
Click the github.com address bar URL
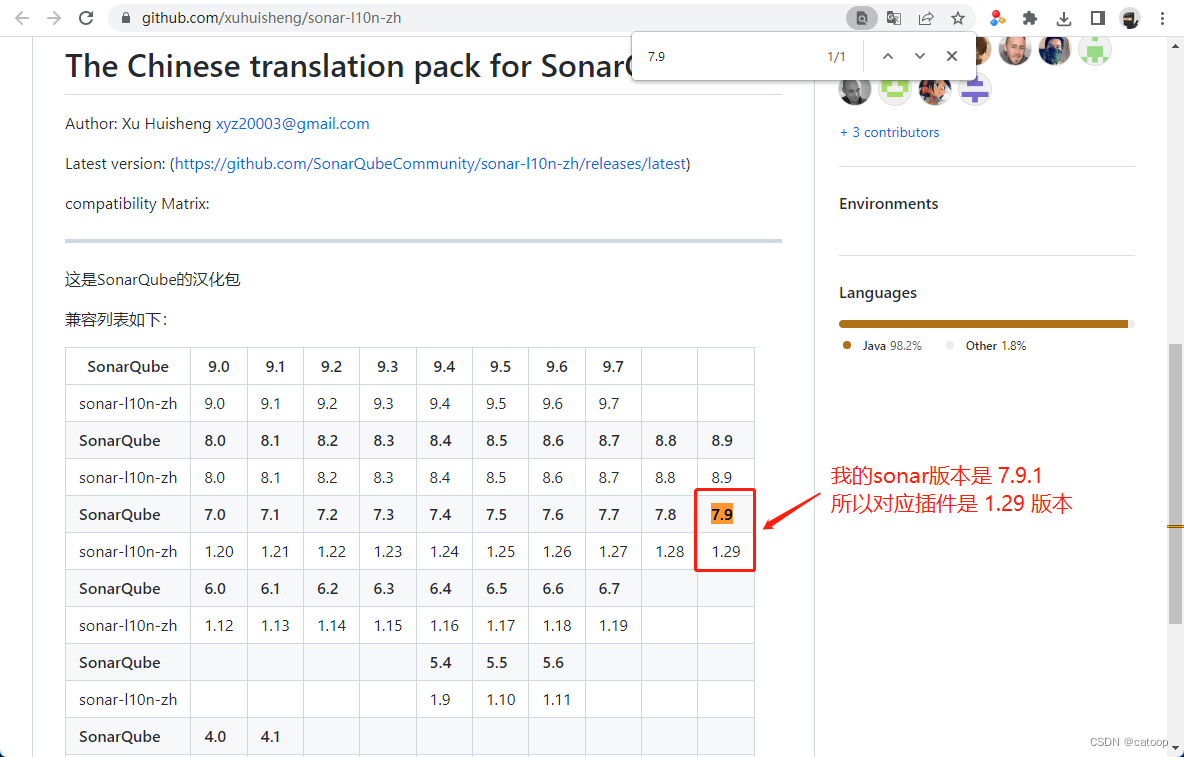coord(271,18)
